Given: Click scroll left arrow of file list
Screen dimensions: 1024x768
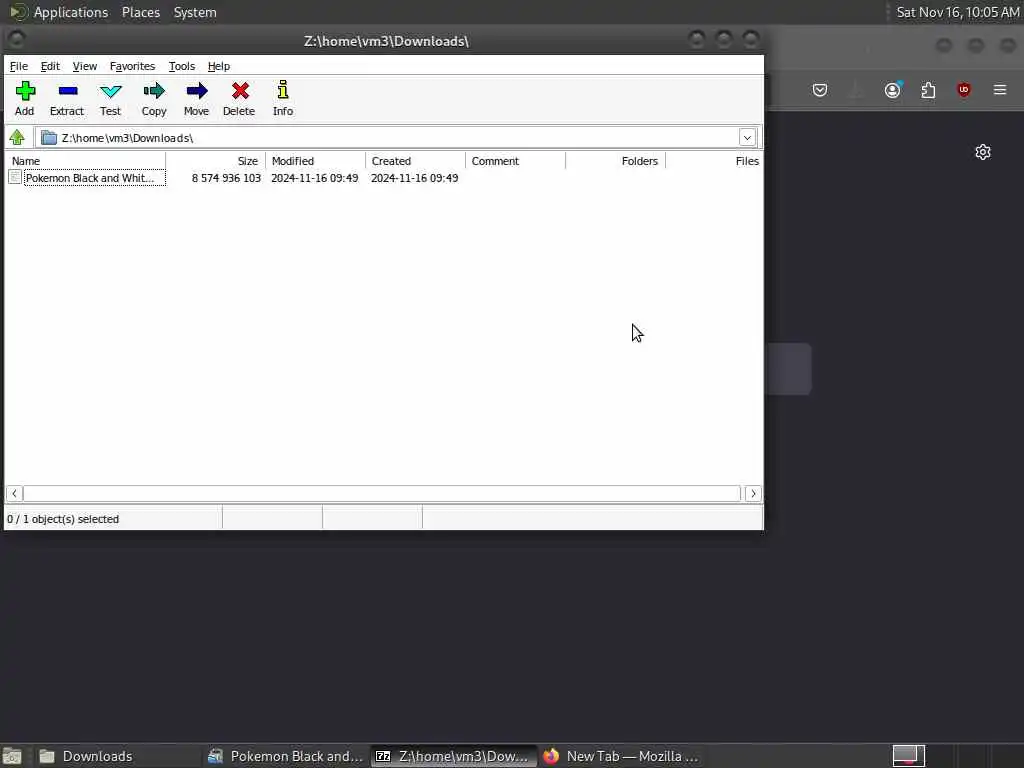Looking at the screenshot, I should [14, 494].
